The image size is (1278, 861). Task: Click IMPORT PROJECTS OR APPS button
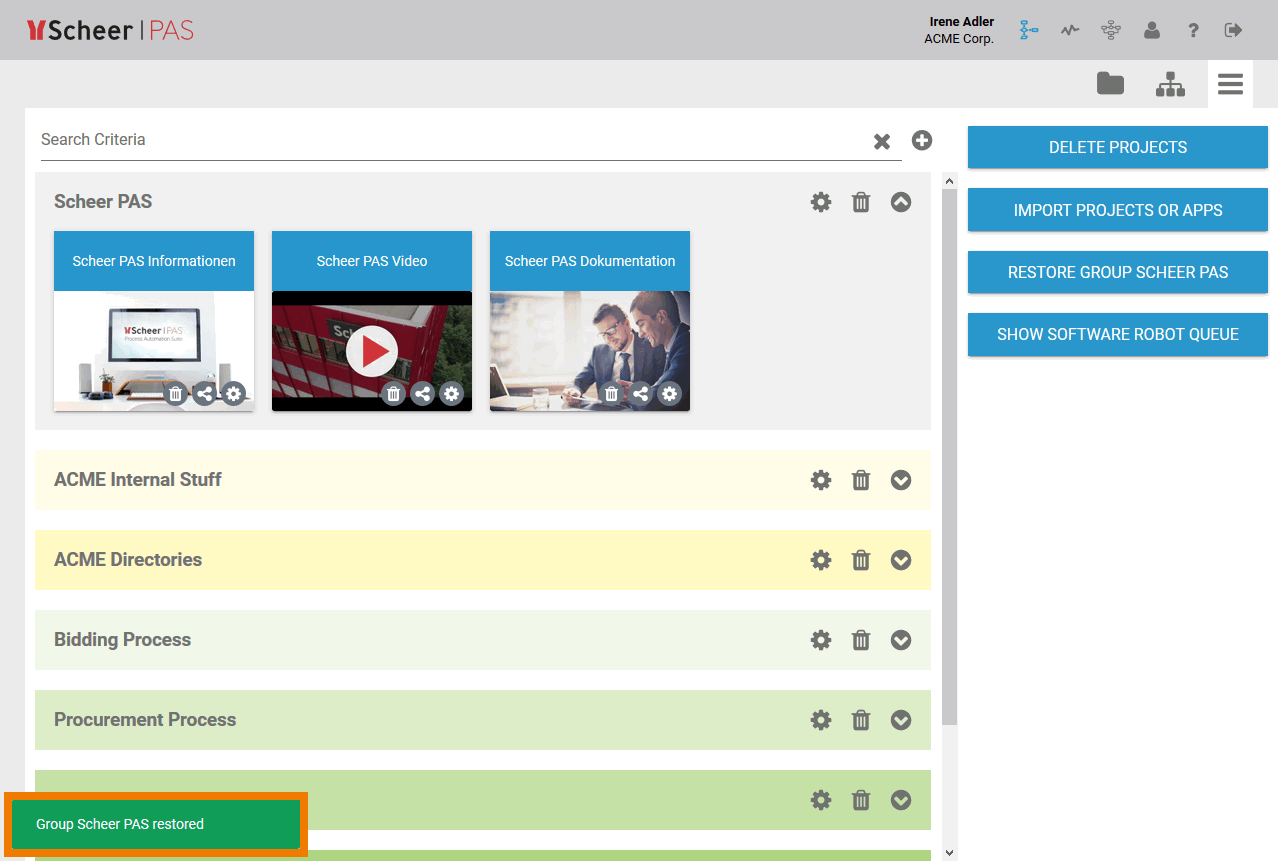tap(1117, 210)
